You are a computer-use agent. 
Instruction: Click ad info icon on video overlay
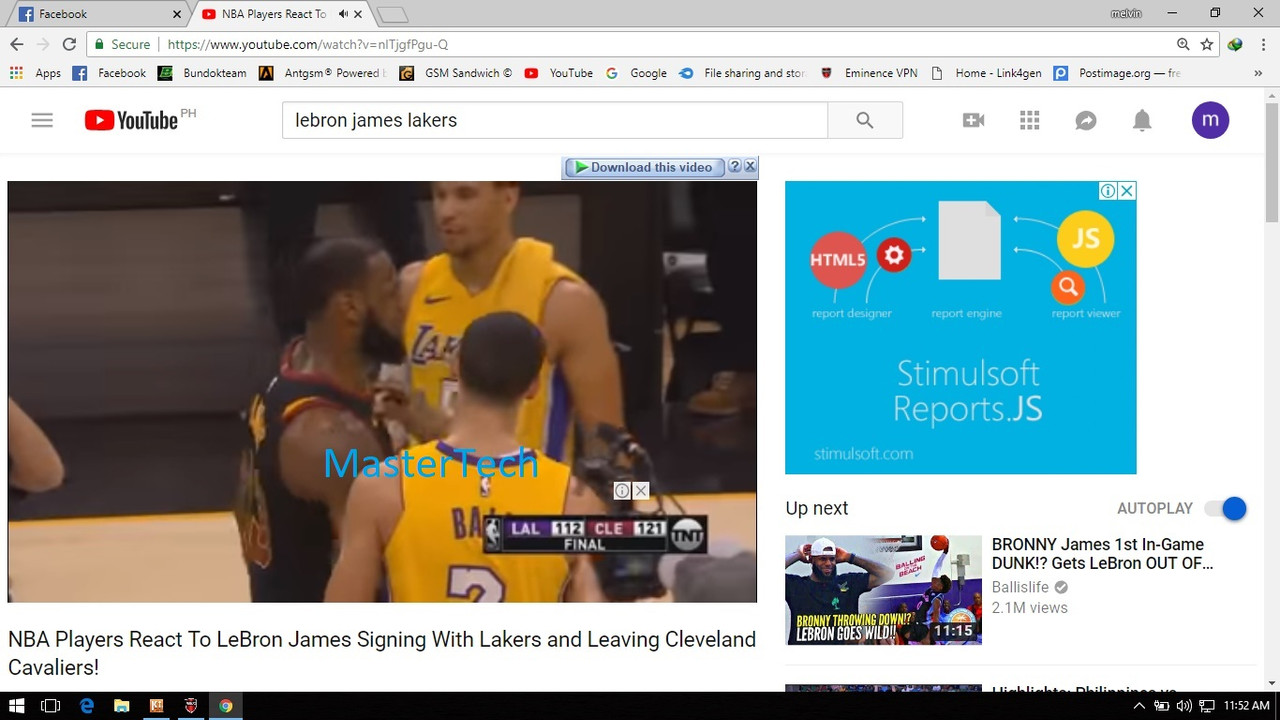(622, 491)
